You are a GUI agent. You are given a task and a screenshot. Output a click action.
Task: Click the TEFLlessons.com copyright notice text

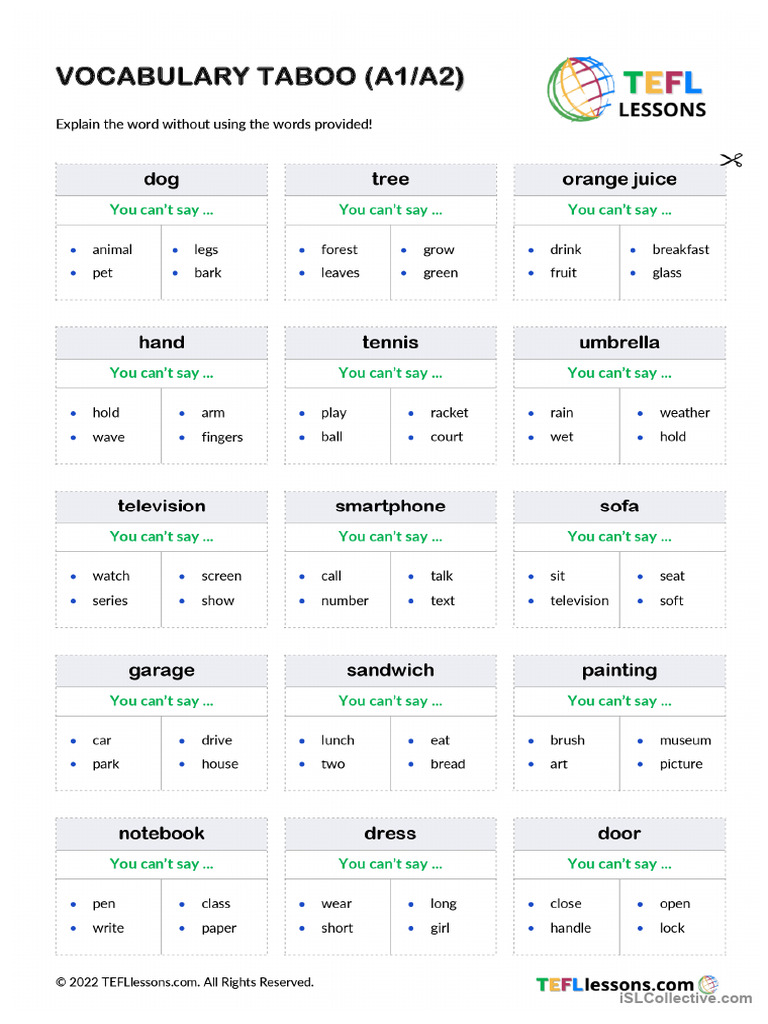click(185, 982)
